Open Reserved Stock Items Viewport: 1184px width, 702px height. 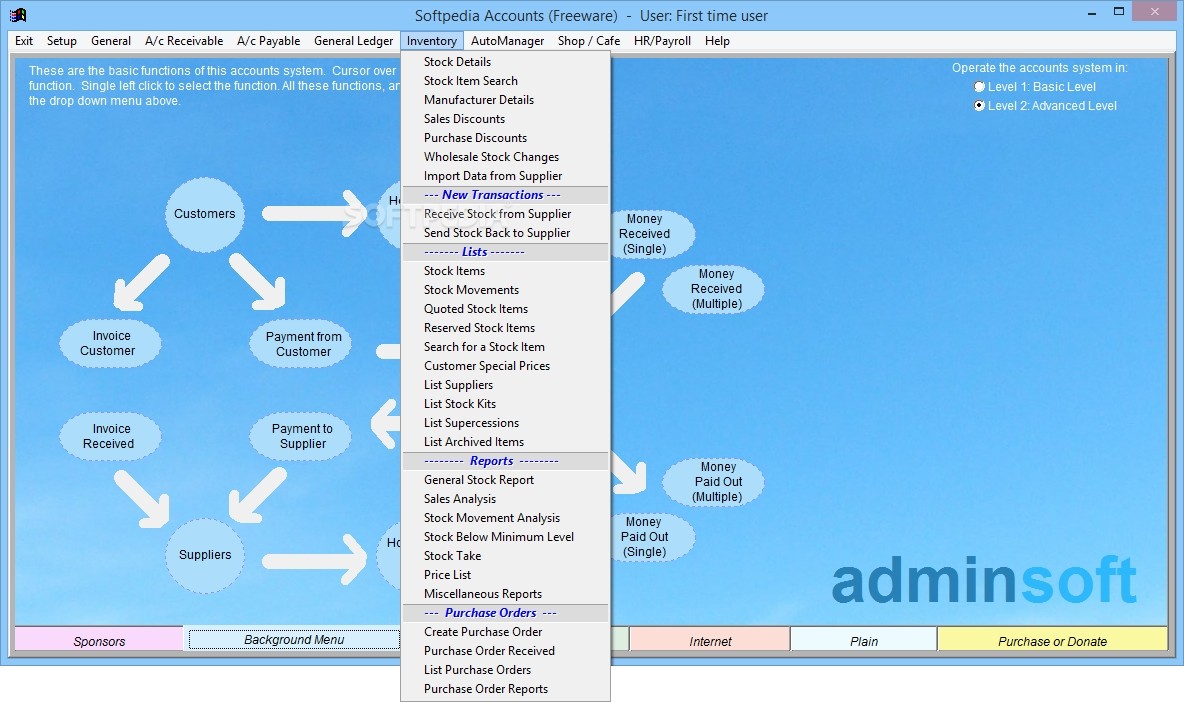point(505,328)
